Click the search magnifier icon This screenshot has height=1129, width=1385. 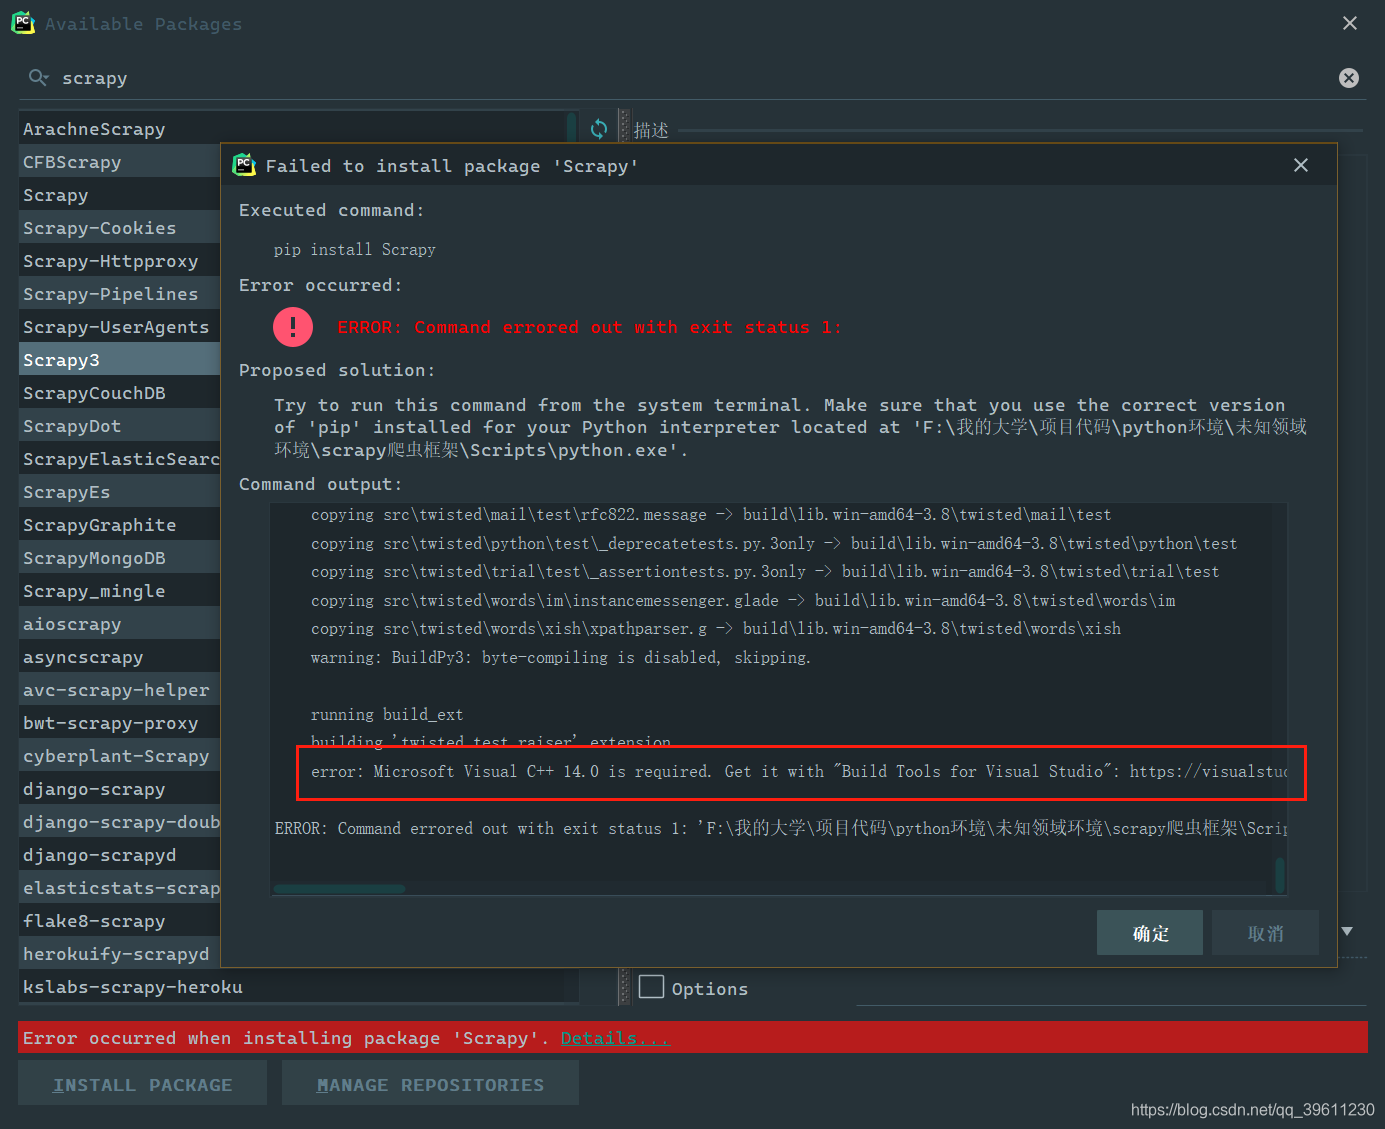pos(38,77)
